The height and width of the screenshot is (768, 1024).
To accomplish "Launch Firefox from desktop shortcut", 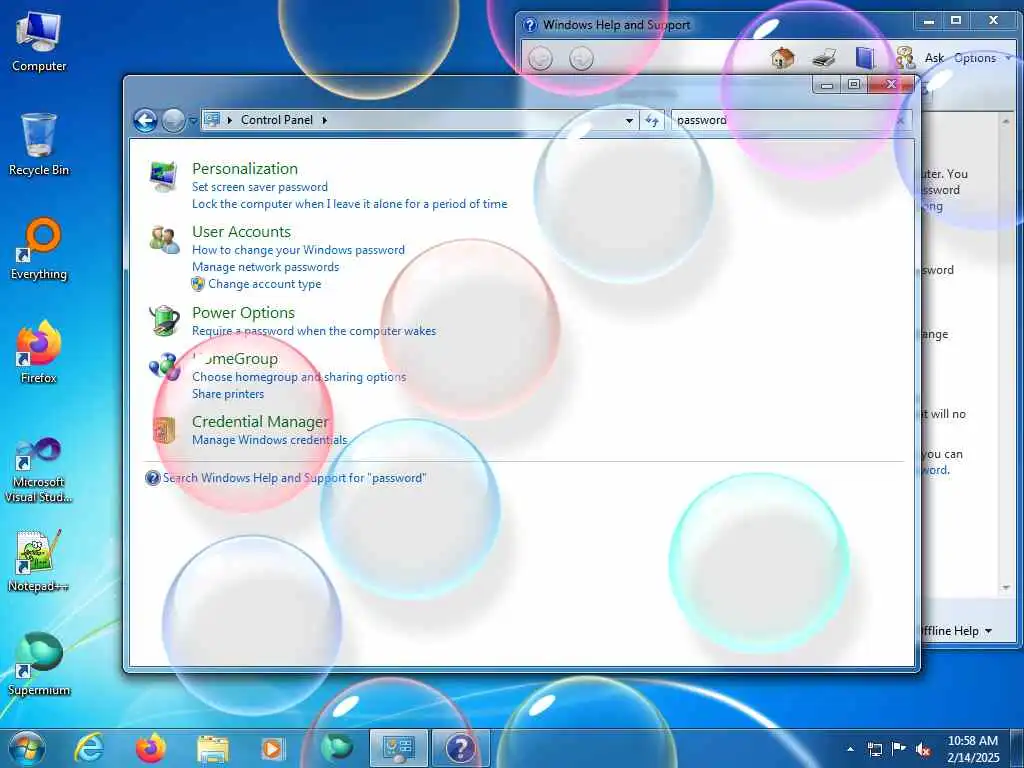I will [x=39, y=353].
